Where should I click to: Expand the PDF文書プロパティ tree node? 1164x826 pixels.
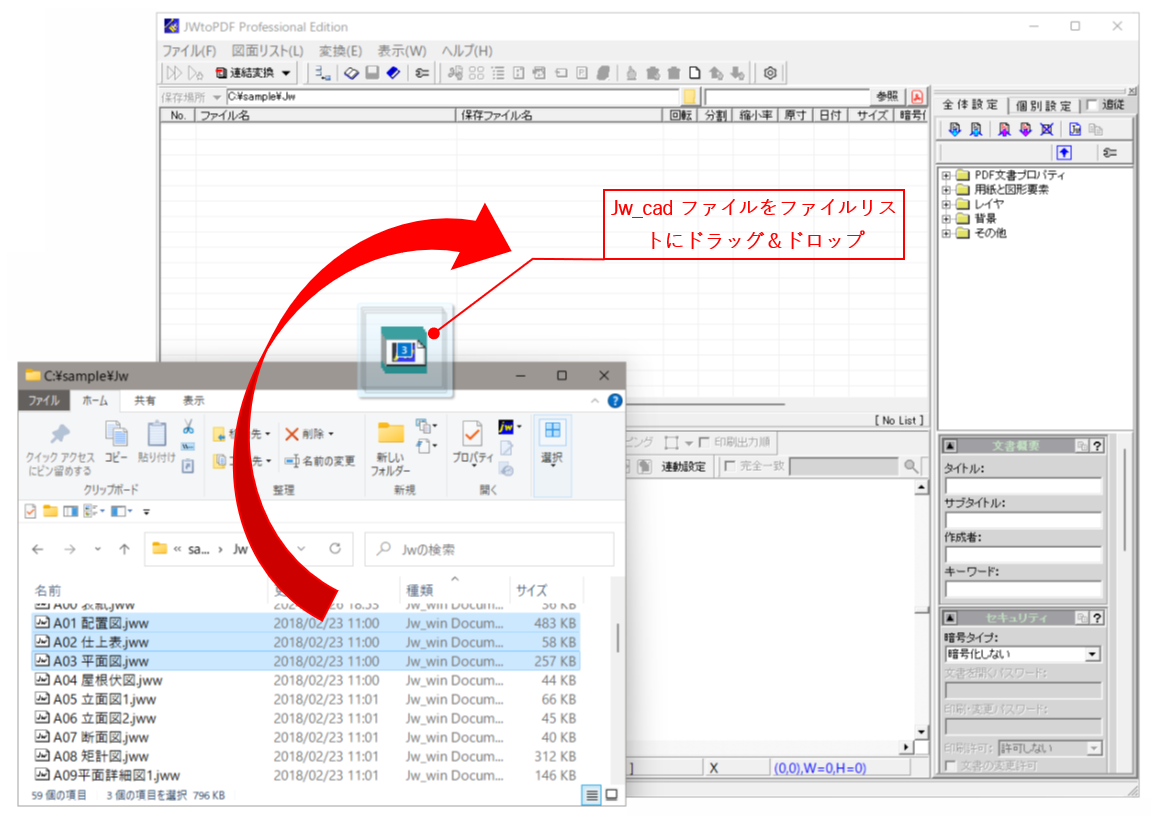[x=946, y=176]
